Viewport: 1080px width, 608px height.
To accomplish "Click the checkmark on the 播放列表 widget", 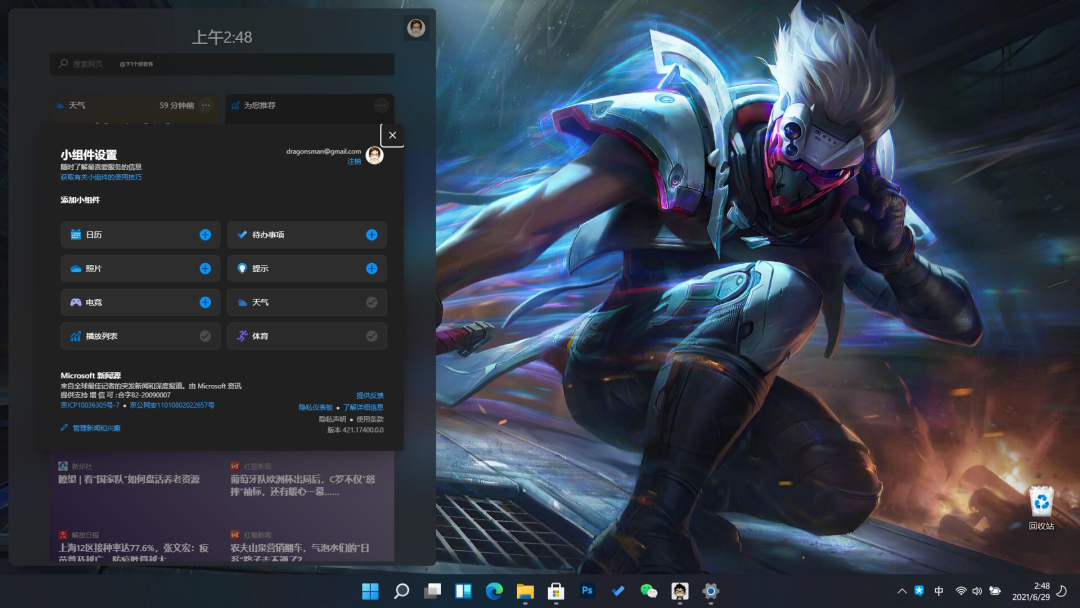I will click(205, 336).
